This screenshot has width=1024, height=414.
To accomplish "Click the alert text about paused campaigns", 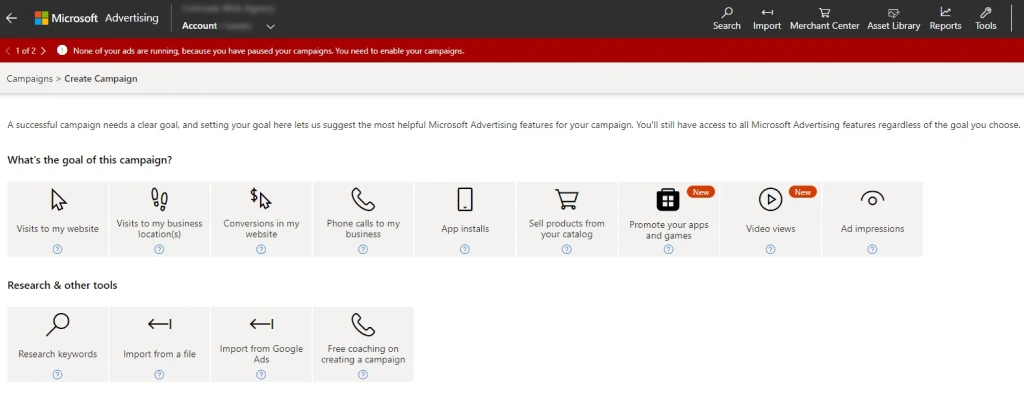I will [268, 51].
